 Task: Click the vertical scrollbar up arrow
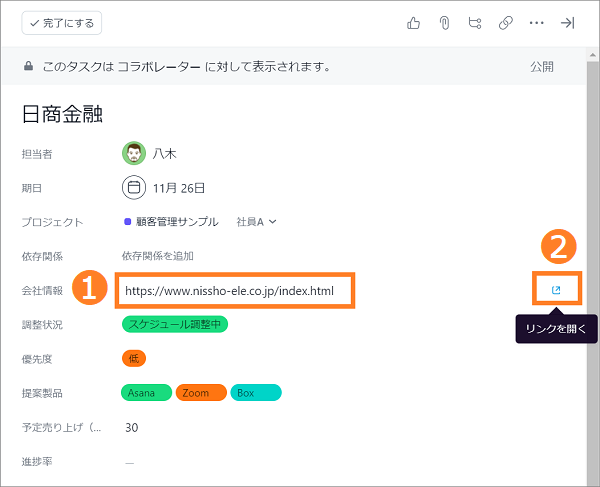pos(593,55)
